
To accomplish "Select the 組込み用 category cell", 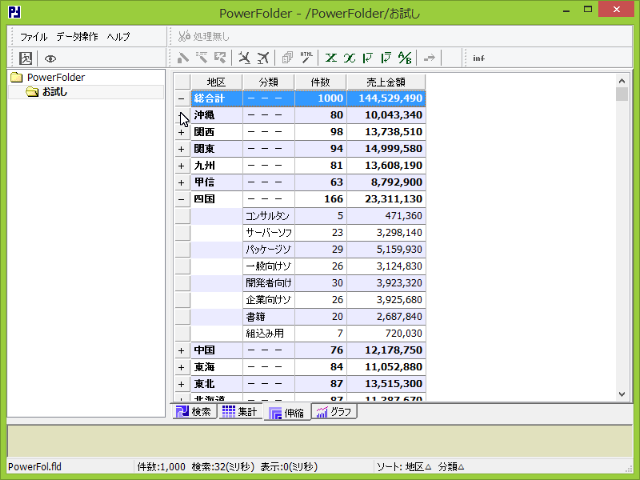I will [x=268, y=333].
